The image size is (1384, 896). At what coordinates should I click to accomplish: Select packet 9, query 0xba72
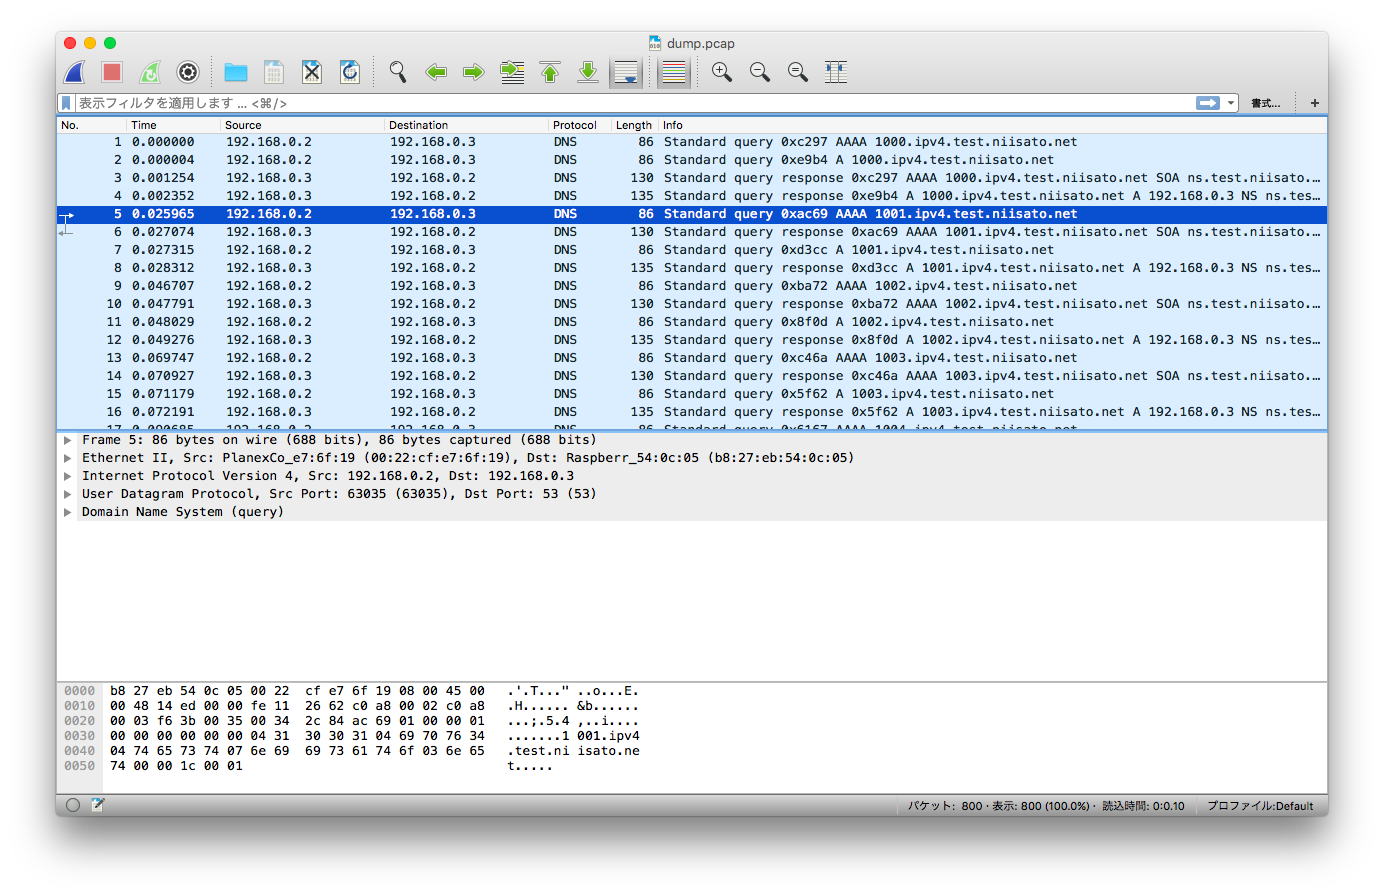click(692, 286)
